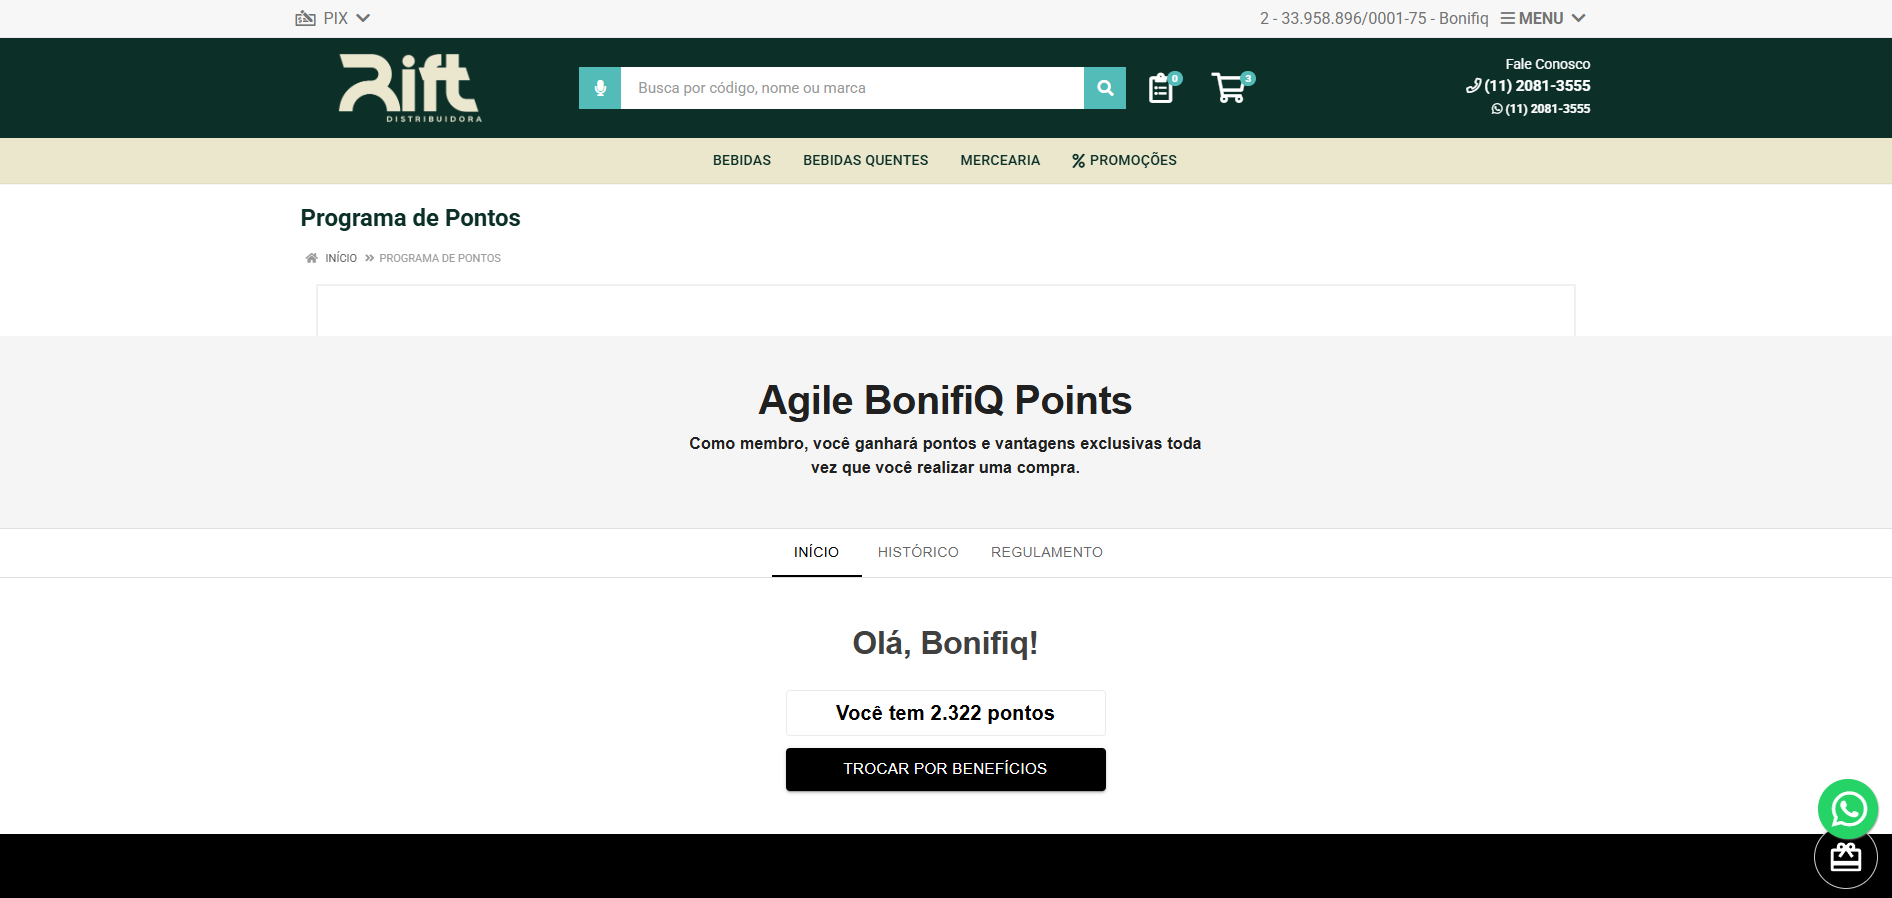Click the microphone voice search icon
1892x898 pixels.
point(600,88)
